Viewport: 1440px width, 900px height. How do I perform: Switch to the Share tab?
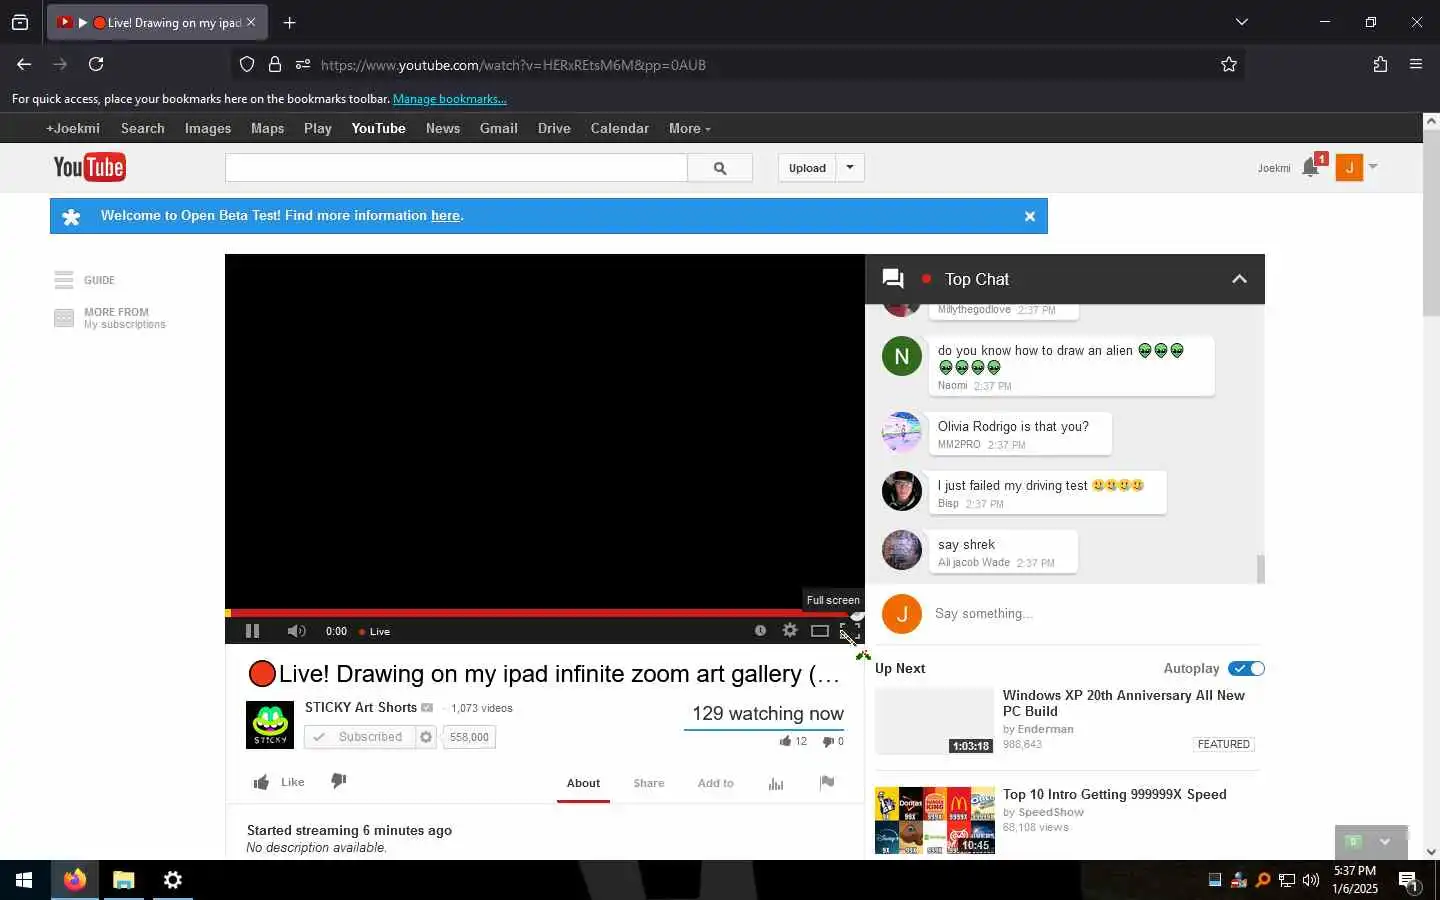pyautogui.click(x=649, y=783)
